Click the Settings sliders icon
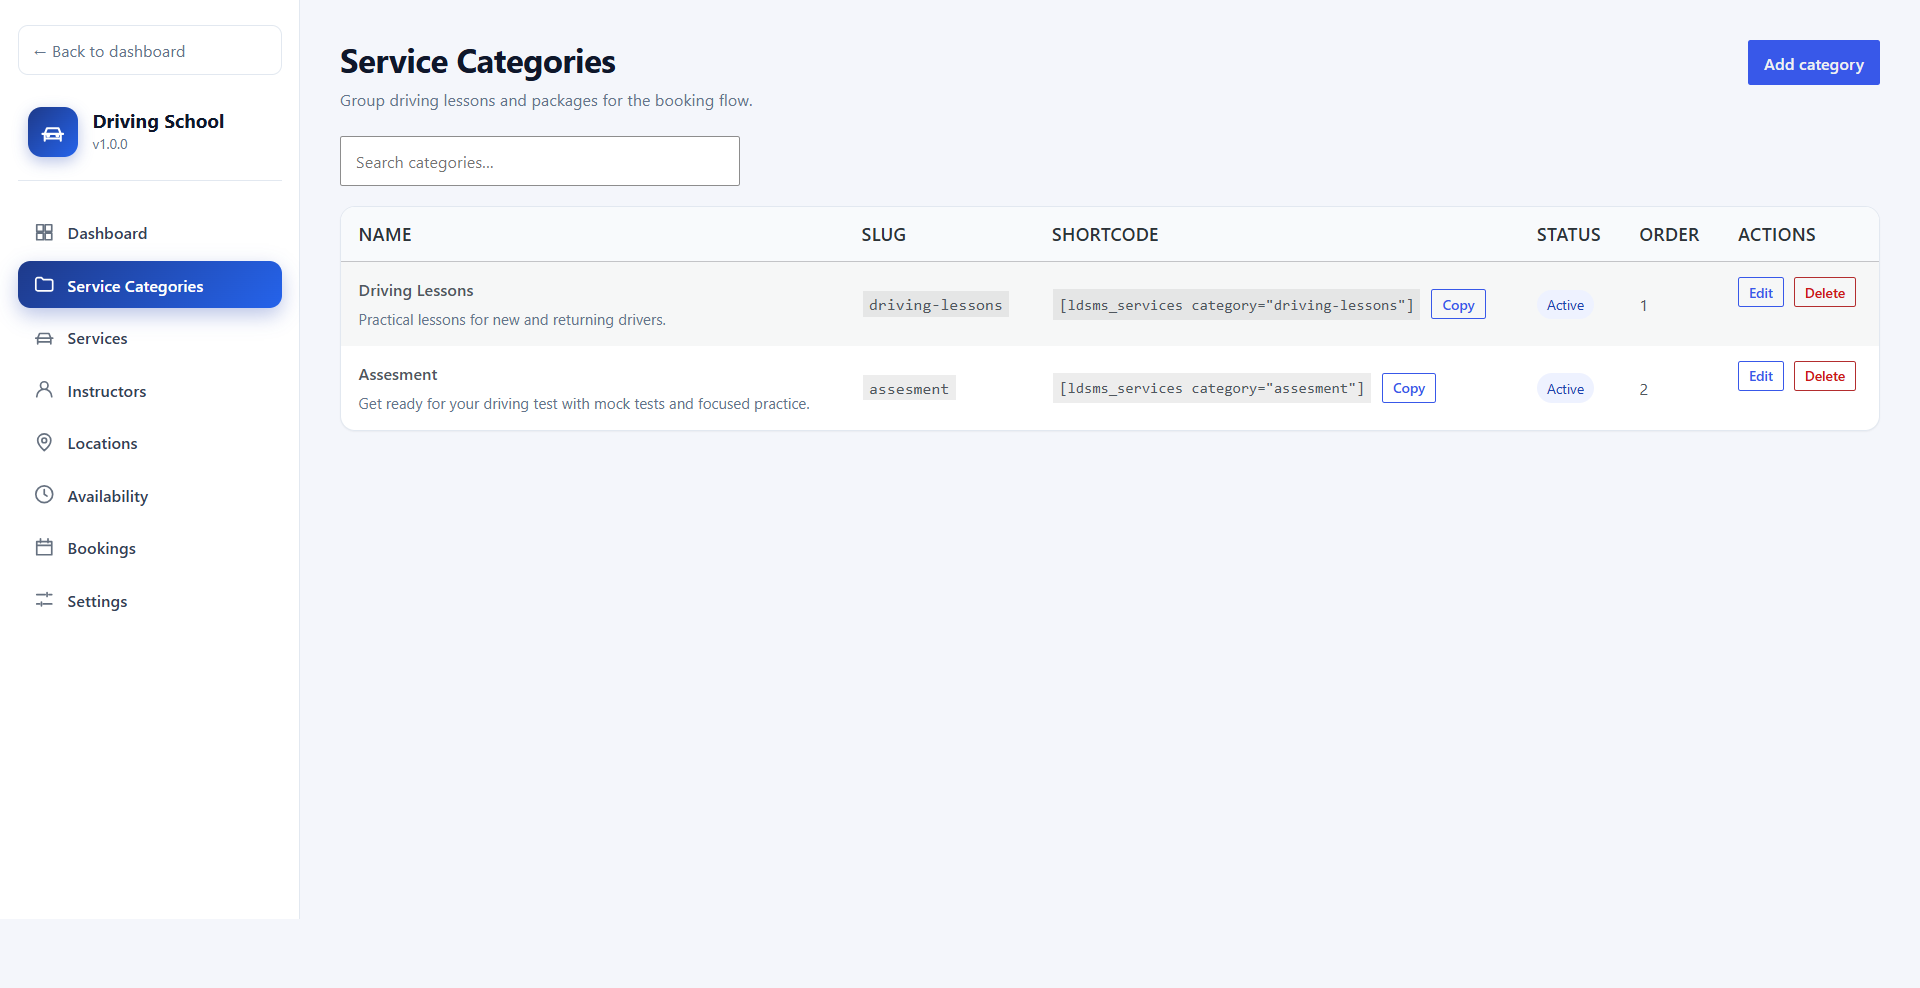Image resolution: width=1920 pixels, height=988 pixels. [44, 600]
